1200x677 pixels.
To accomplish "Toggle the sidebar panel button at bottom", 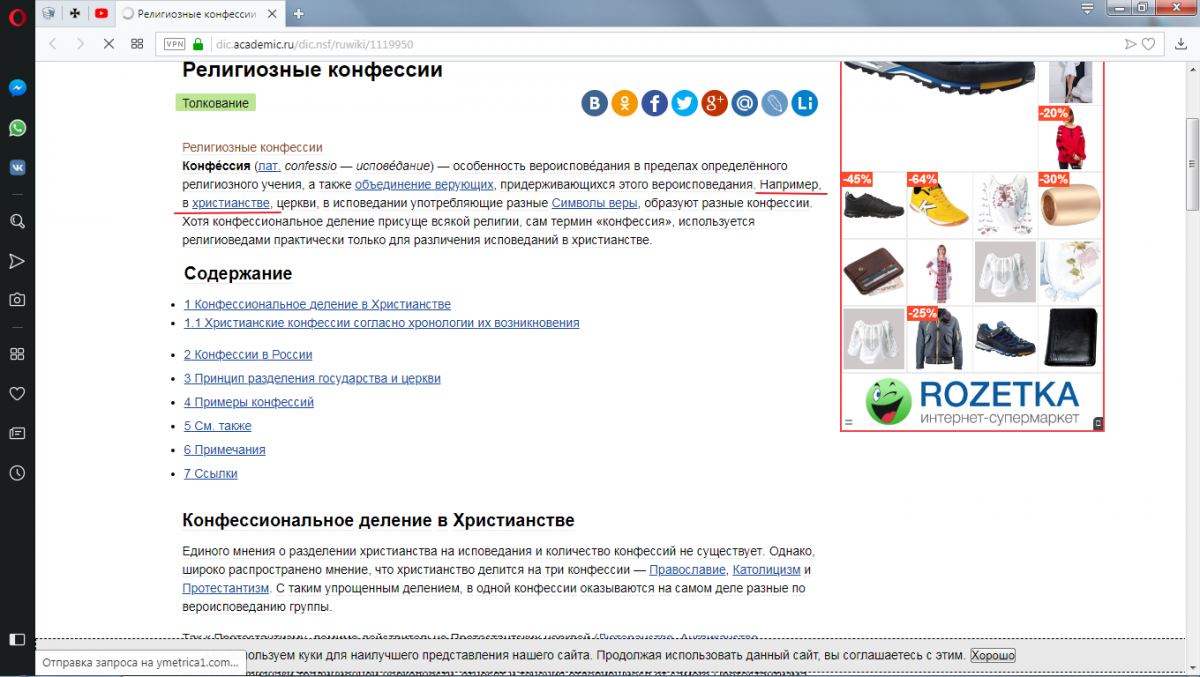I will (17, 638).
